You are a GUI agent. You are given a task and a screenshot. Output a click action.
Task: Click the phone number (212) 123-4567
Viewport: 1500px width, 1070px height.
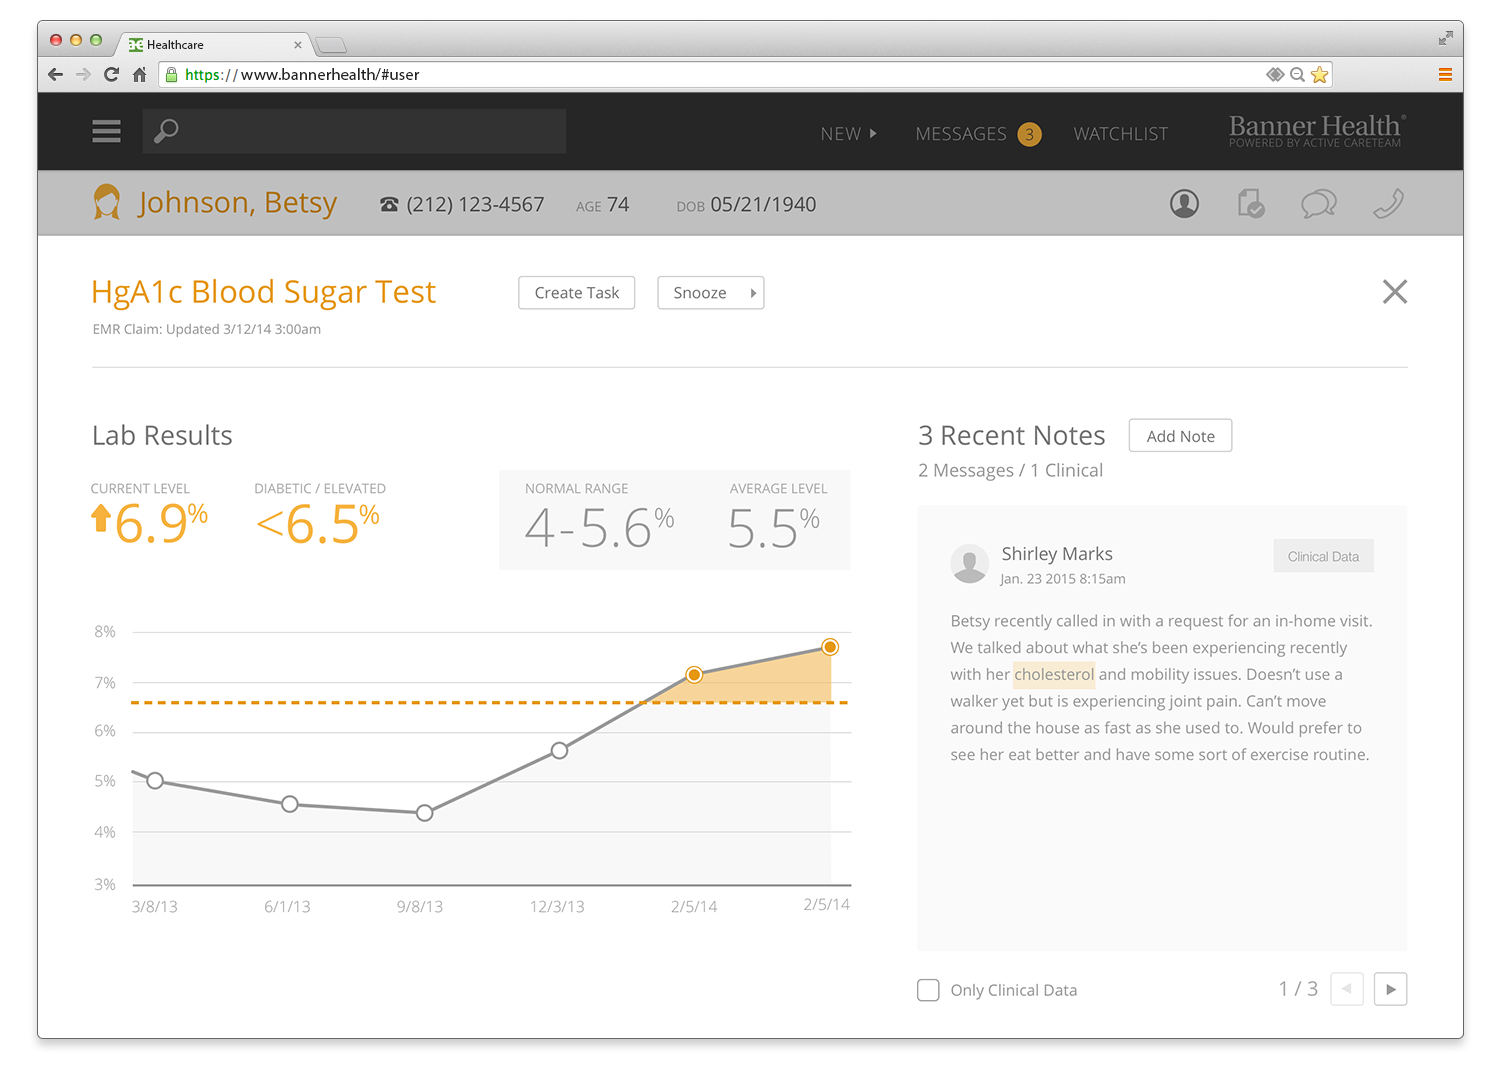pos(475,204)
